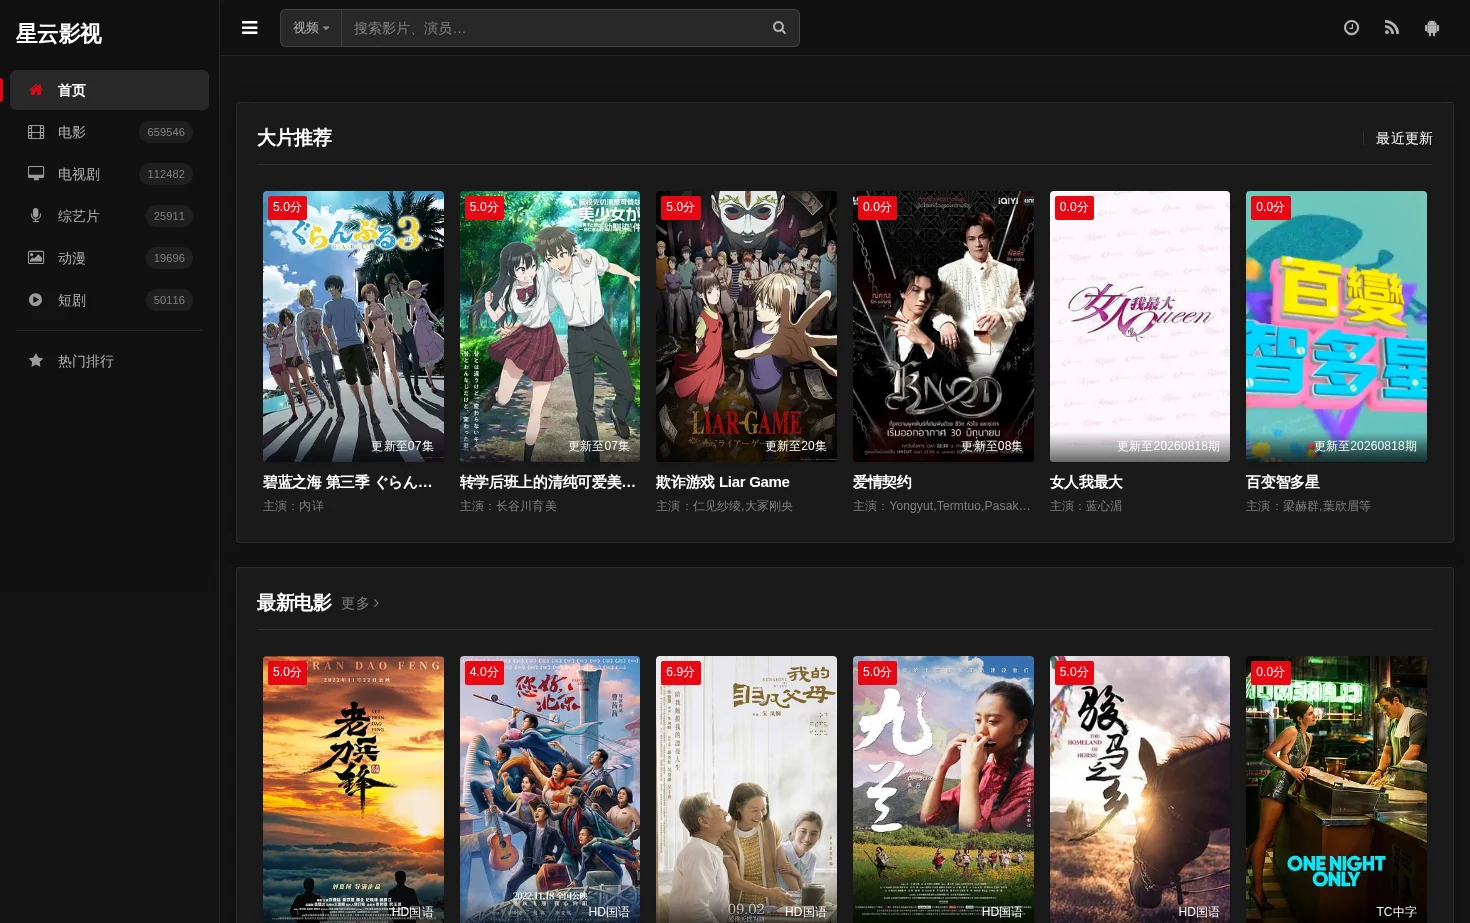Viewport: 1470px width, 923px height.
Task: Expand the 视频 search type dropdown
Action: click(311, 28)
